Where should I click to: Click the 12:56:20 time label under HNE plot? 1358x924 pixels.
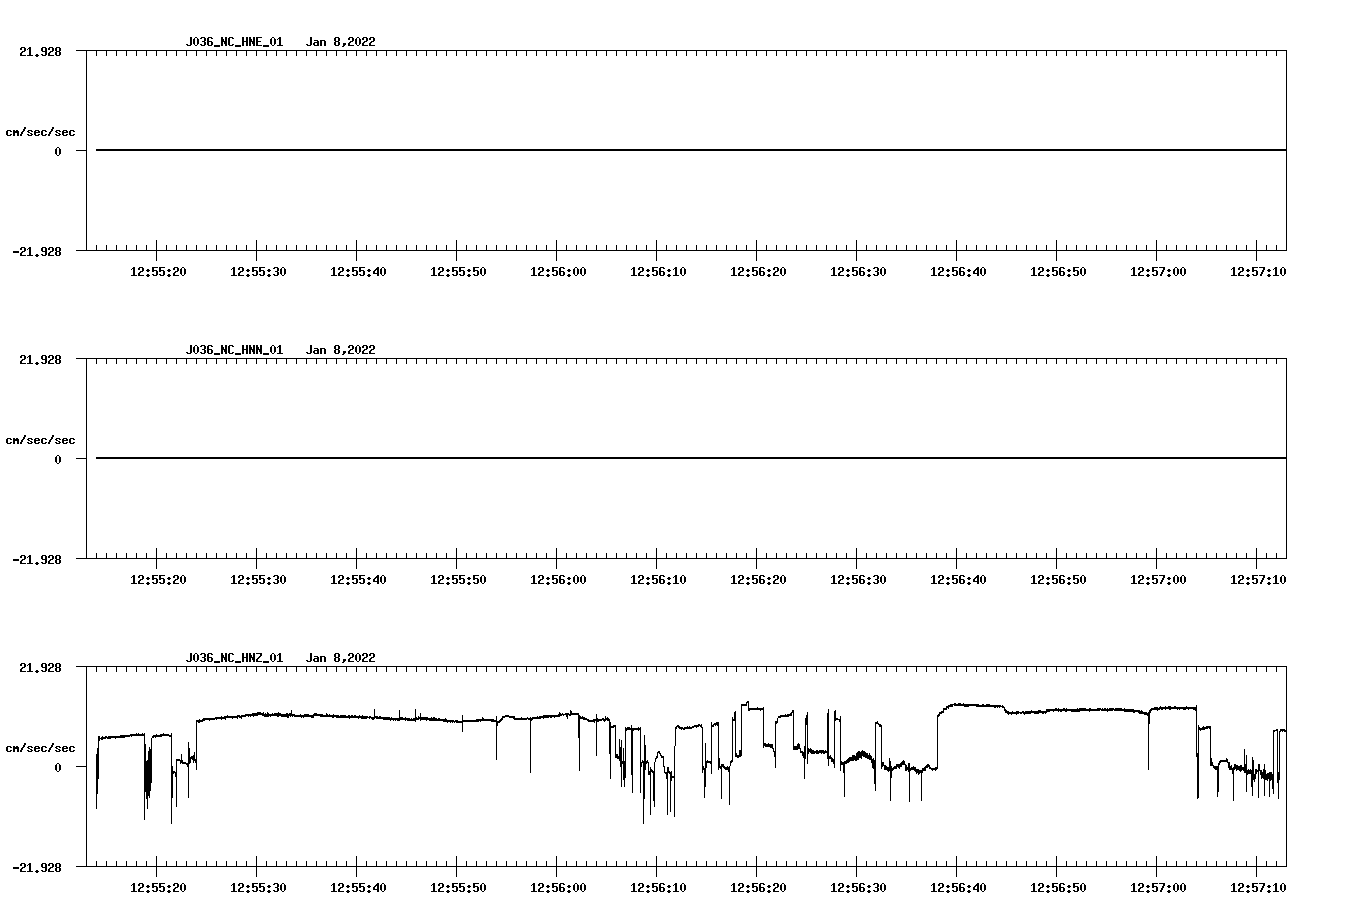click(758, 272)
